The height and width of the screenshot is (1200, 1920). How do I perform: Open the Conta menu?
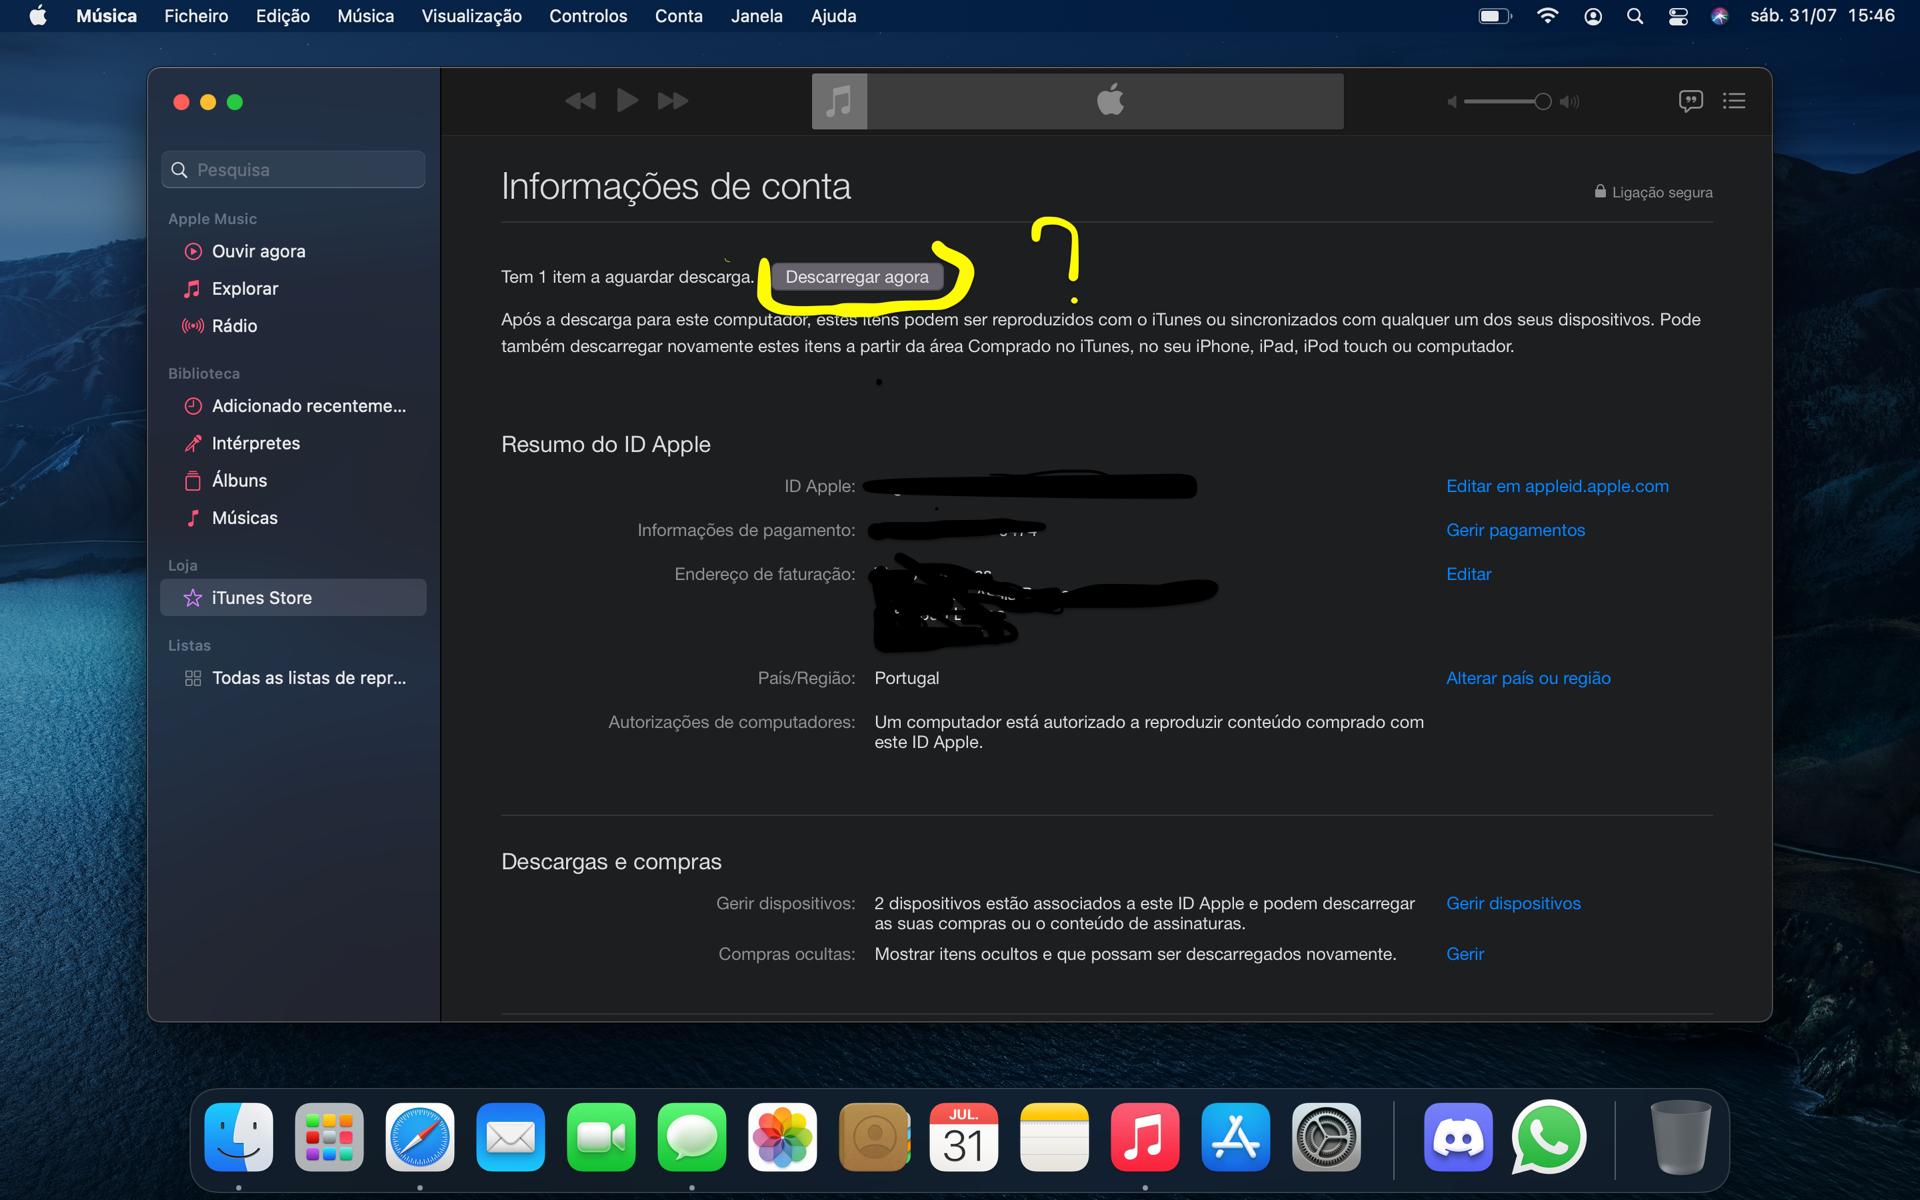pos(678,16)
